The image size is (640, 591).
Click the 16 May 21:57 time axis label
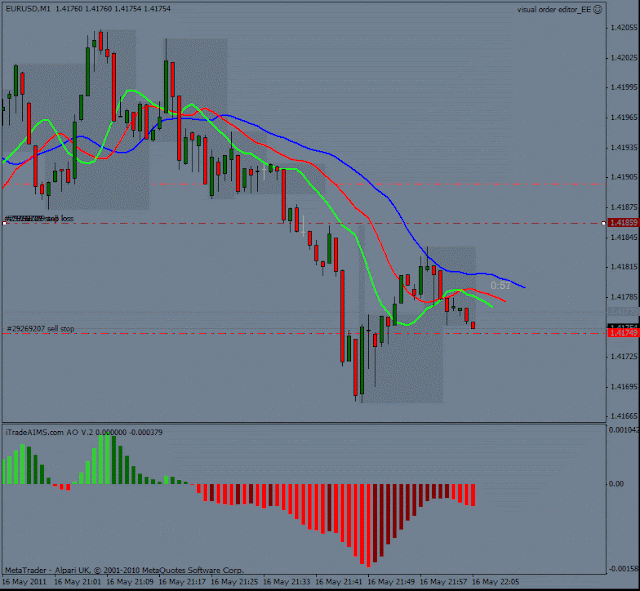click(443, 582)
